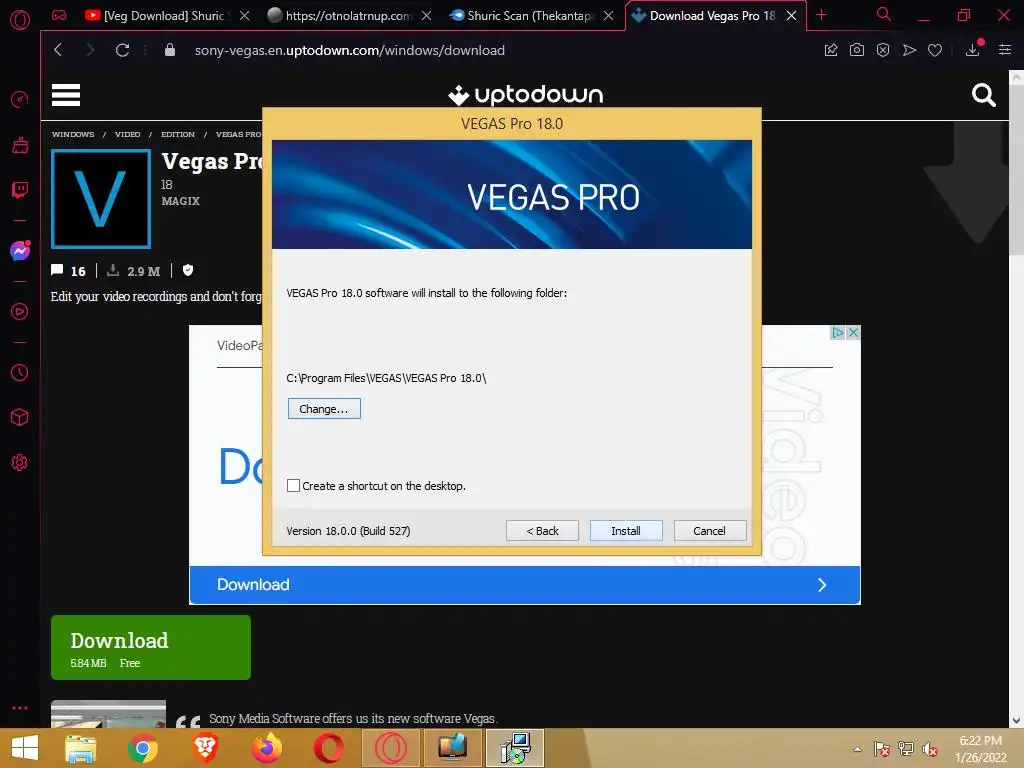
Task: Open Opera main menu logo icon
Action: coord(20,20)
